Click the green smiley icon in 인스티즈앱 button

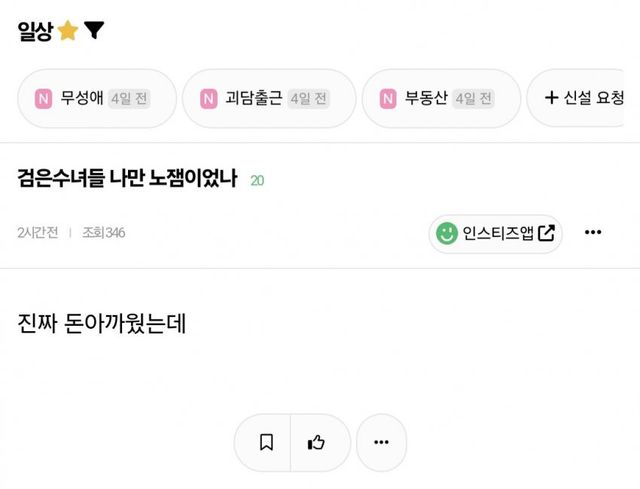coord(445,233)
